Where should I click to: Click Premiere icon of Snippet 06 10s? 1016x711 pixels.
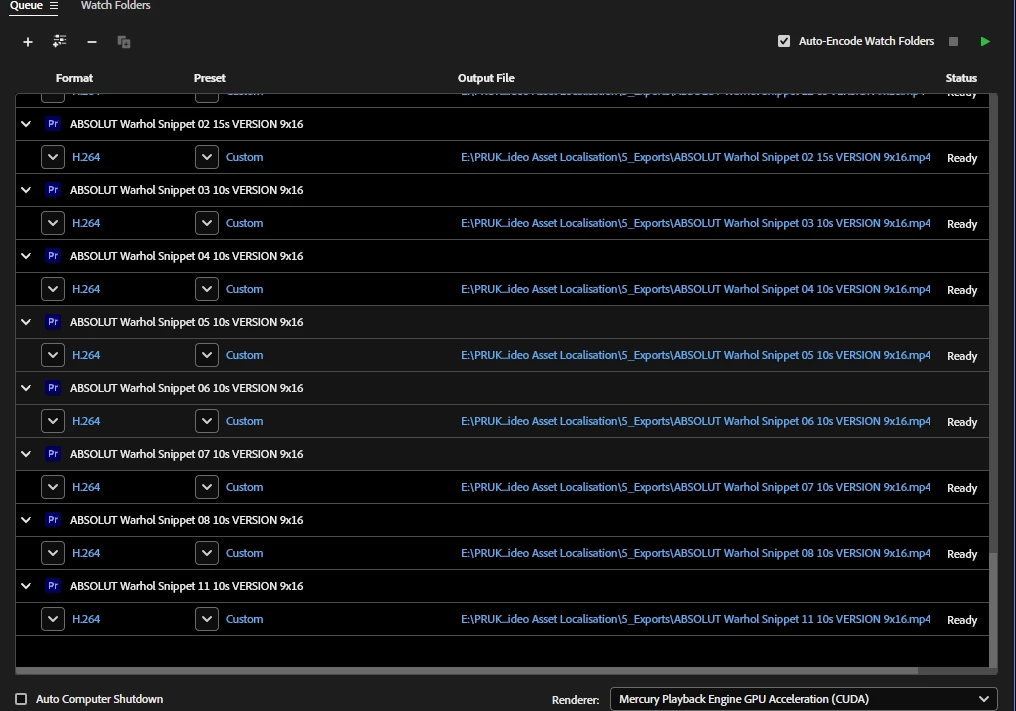click(53, 388)
